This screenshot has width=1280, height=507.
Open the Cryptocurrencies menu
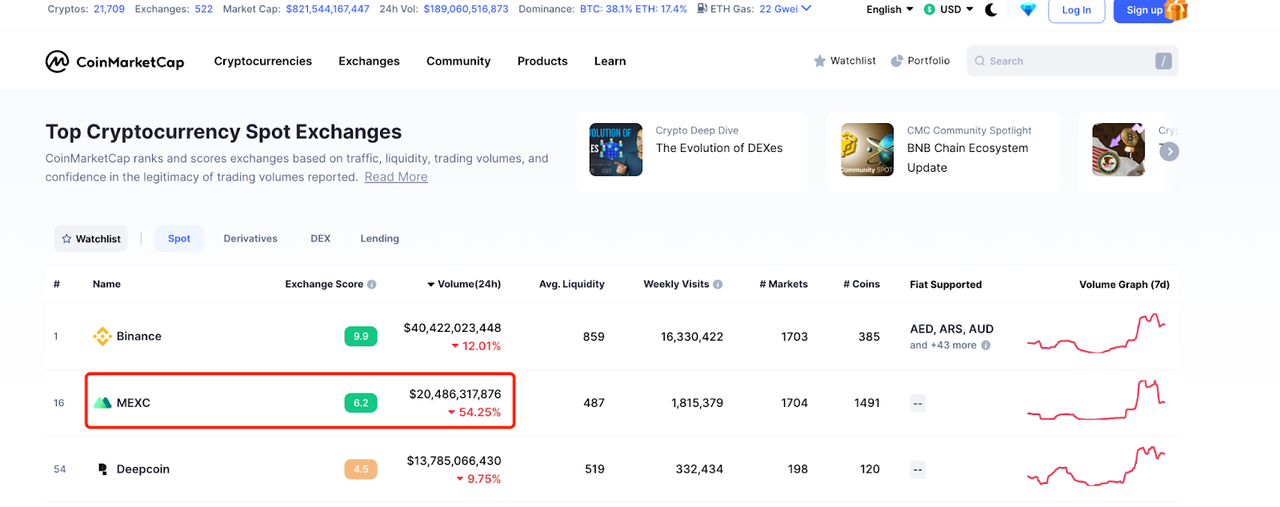click(263, 61)
